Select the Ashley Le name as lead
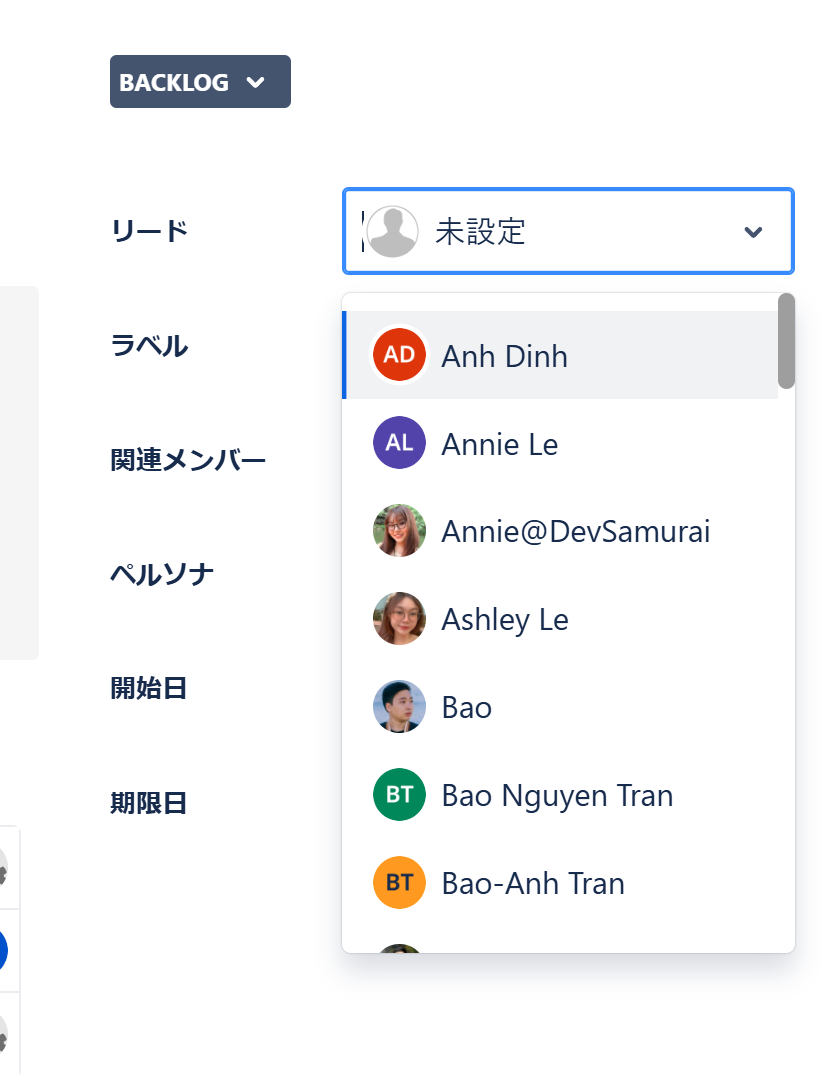Viewport: 839px width, 1075px height. point(504,620)
